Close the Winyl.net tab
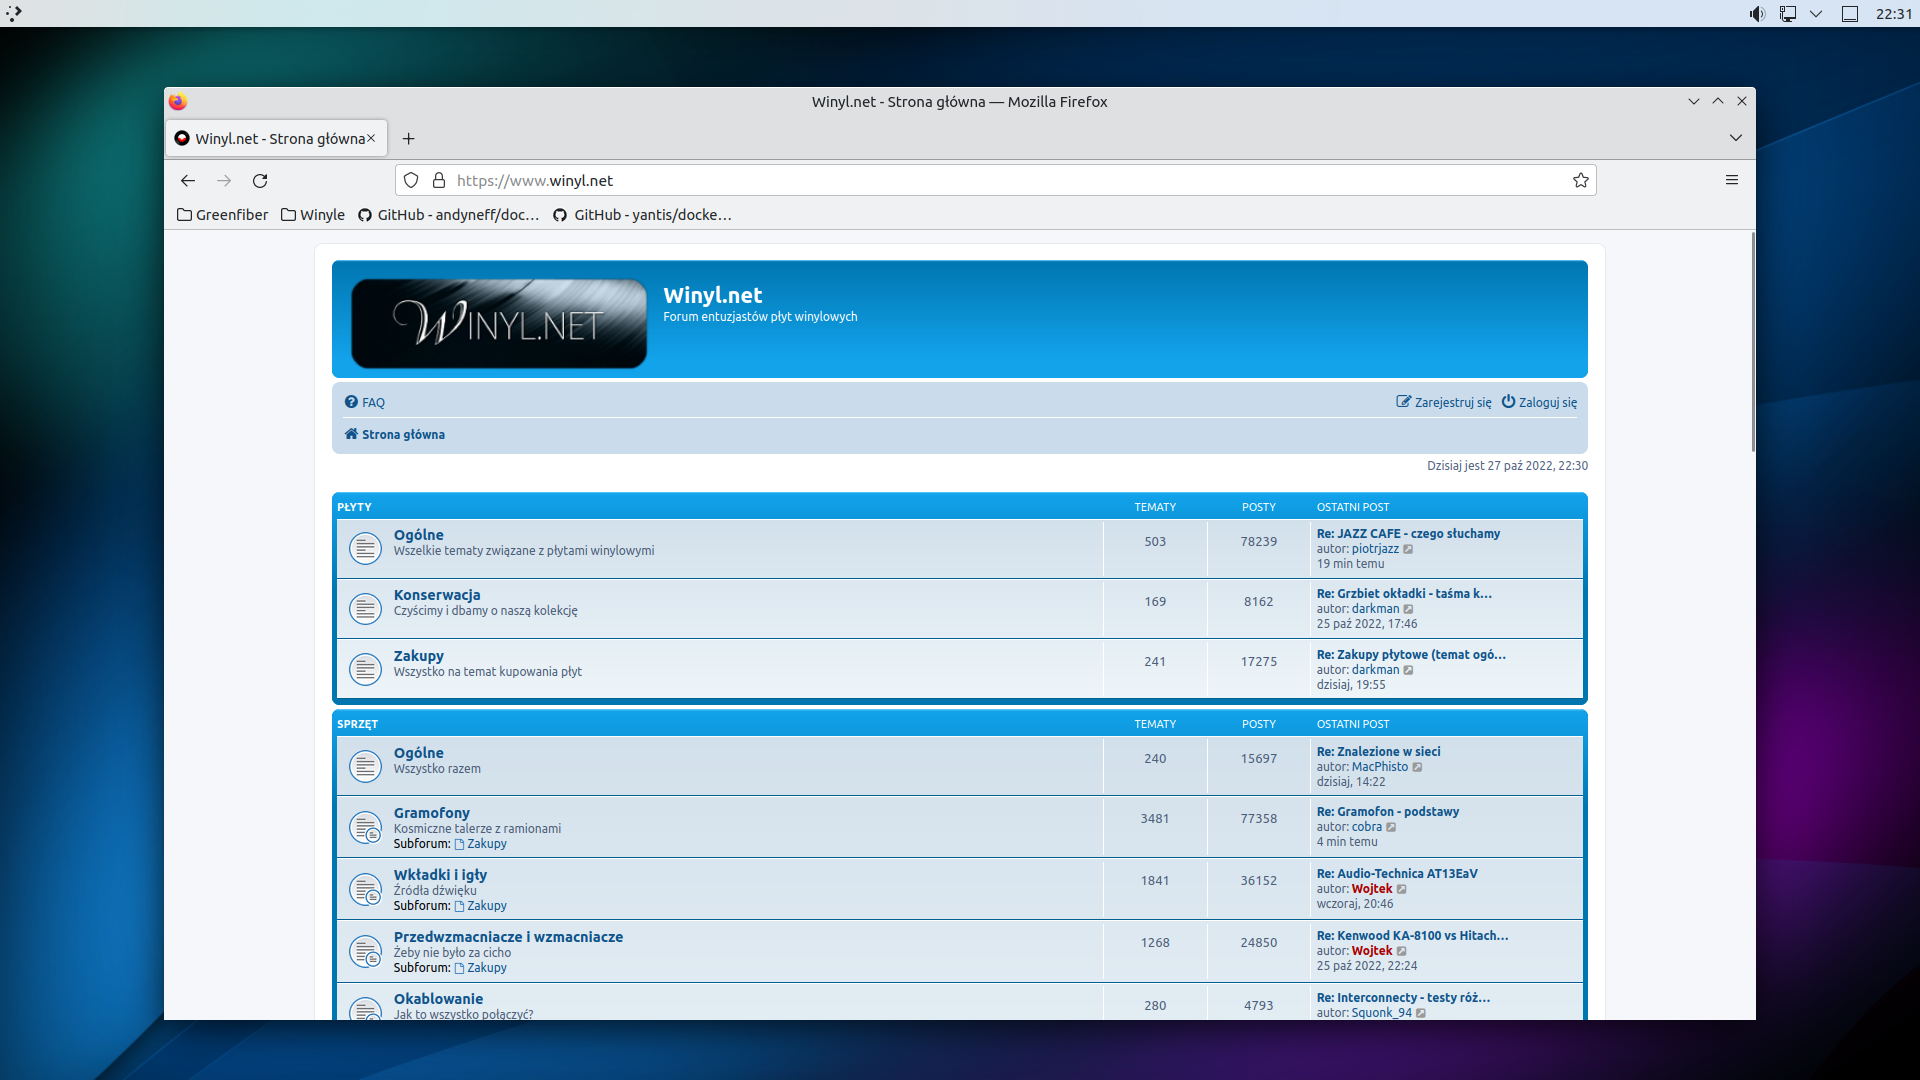Image resolution: width=1920 pixels, height=1080 pixels. pyautogui.click(x=371, y=139)
